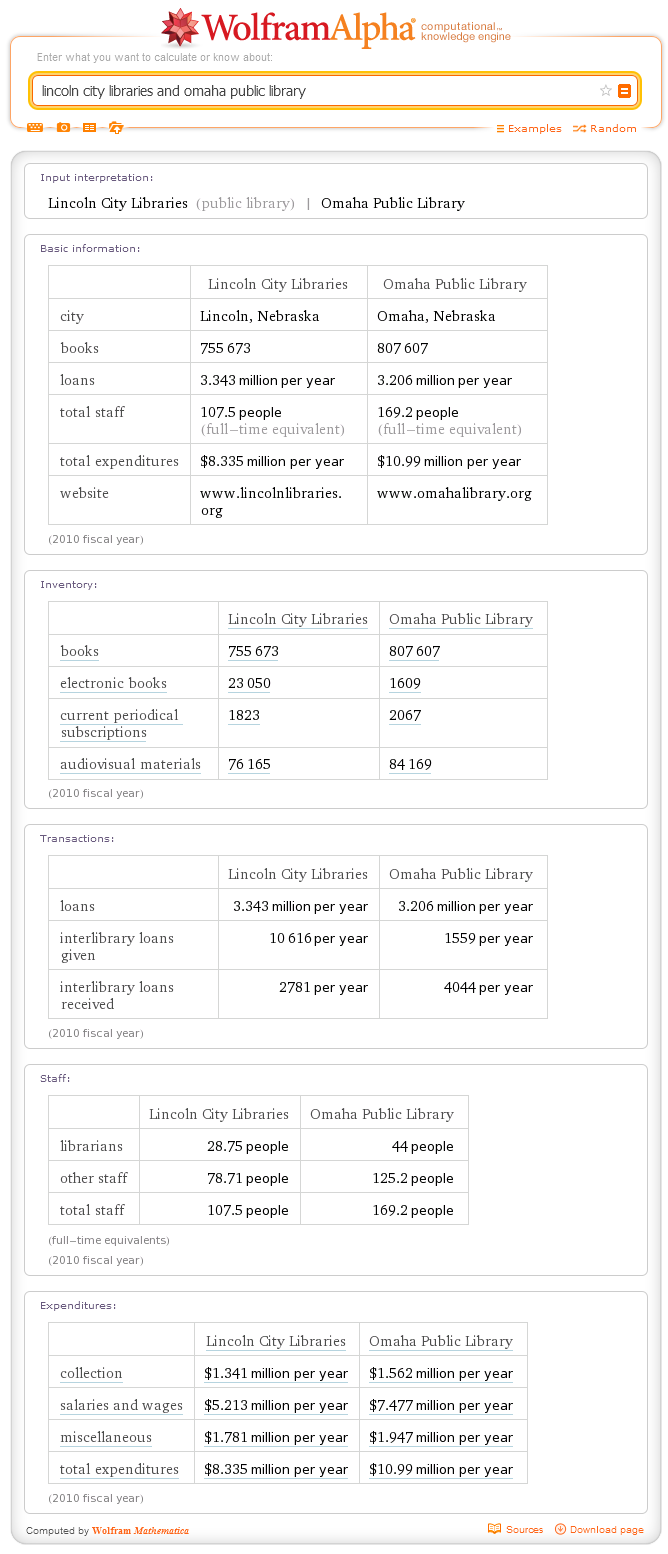Click '$1.341 million per year' collection value
The height and width of the screenshot is (1554, 668).
coord(276,1373)
